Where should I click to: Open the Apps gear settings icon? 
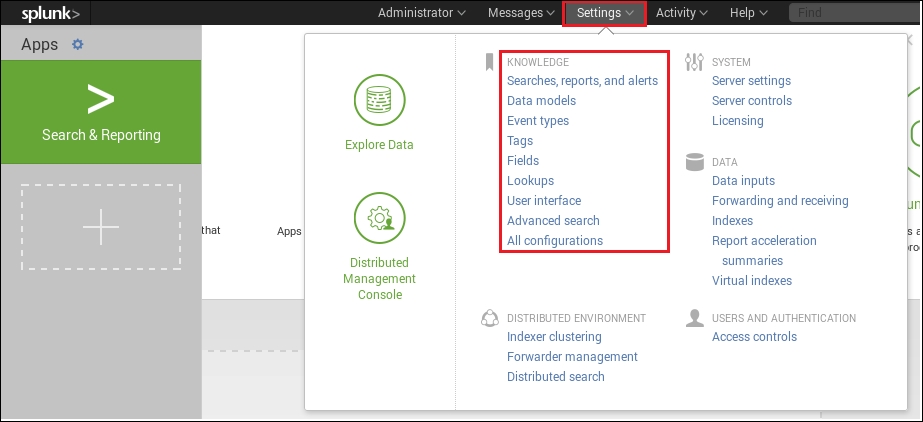tap(78, 44)
